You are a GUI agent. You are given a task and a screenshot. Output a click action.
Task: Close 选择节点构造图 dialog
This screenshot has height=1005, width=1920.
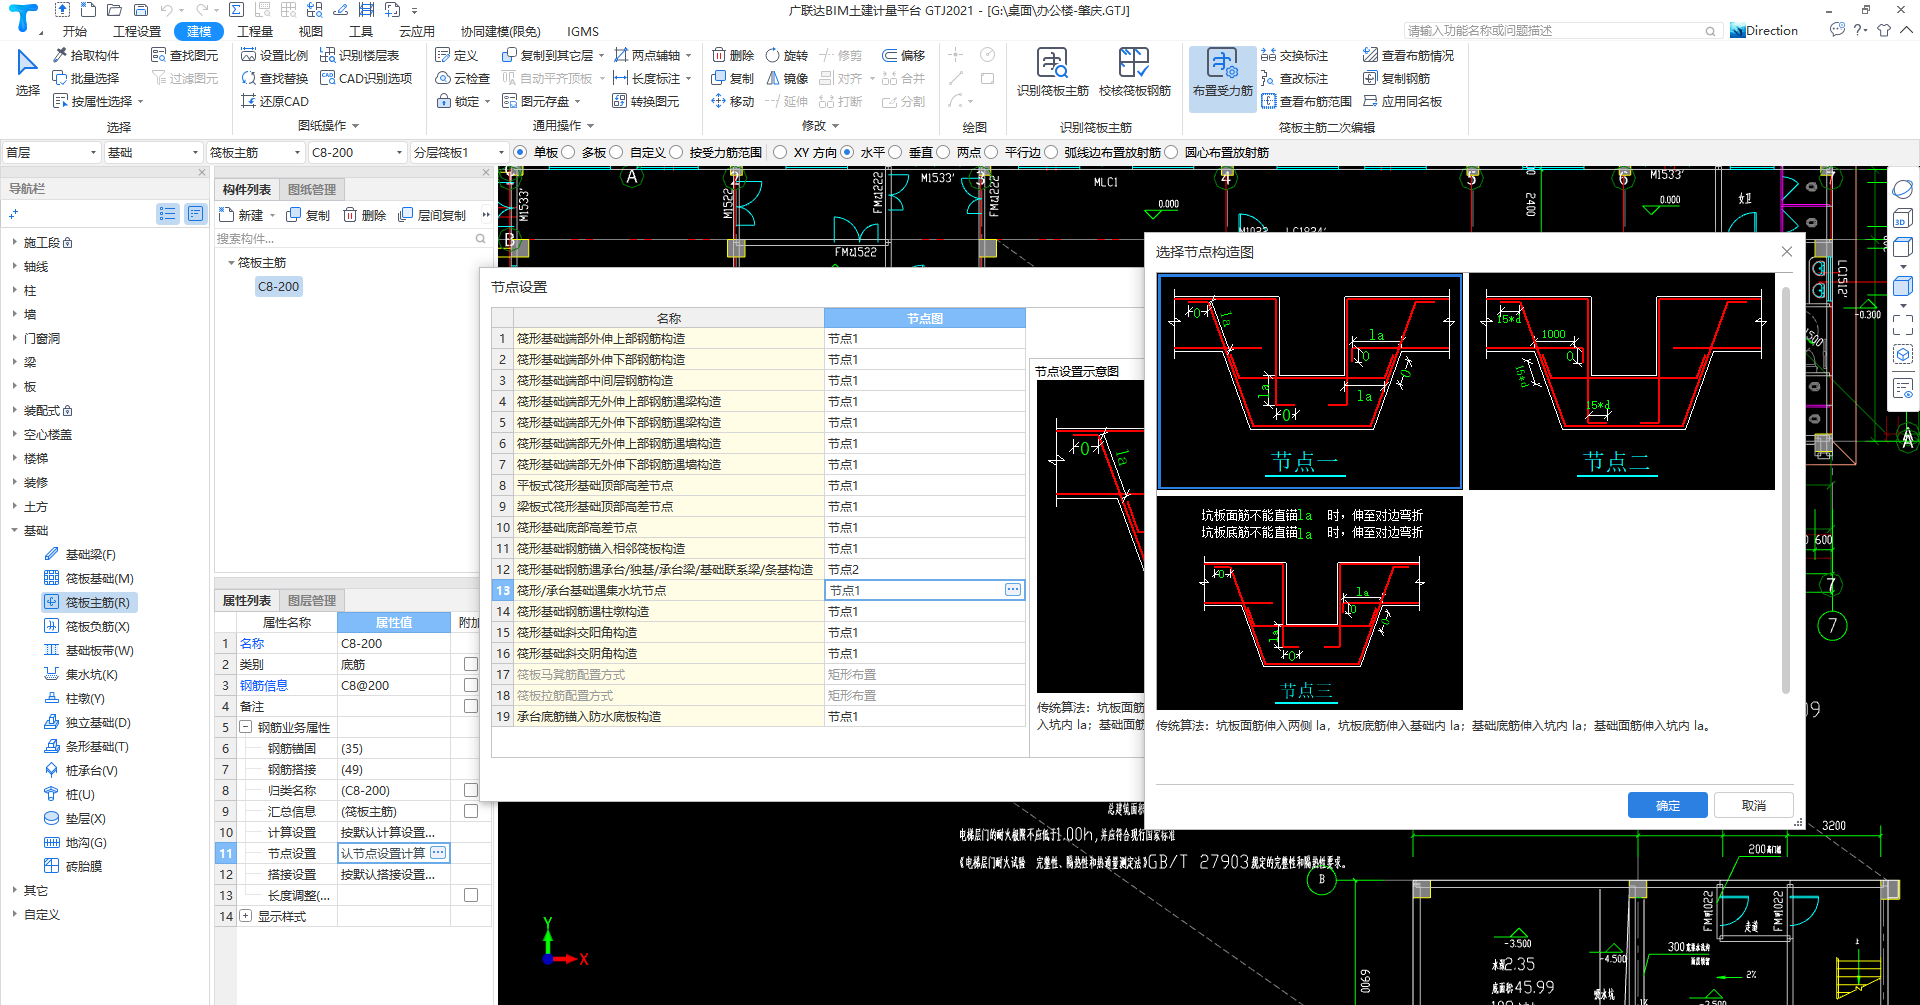(x=1786, y=251)
